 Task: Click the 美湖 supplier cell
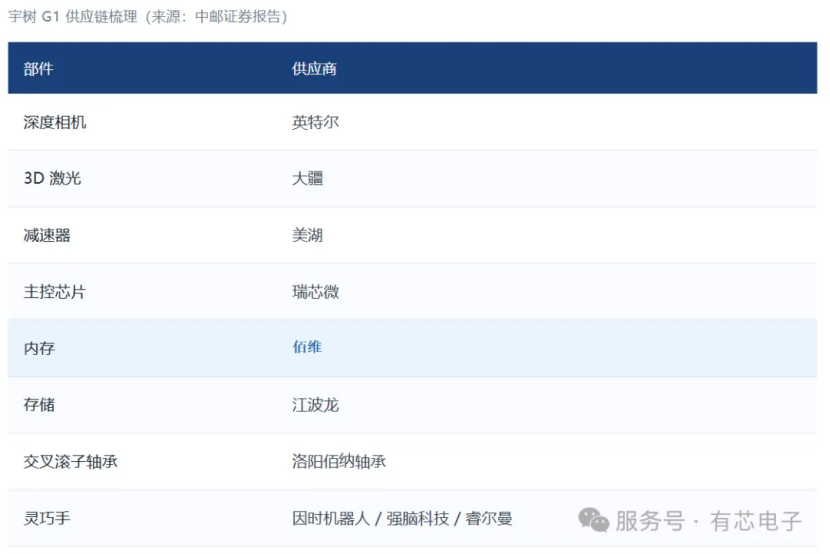click(308, 235)
